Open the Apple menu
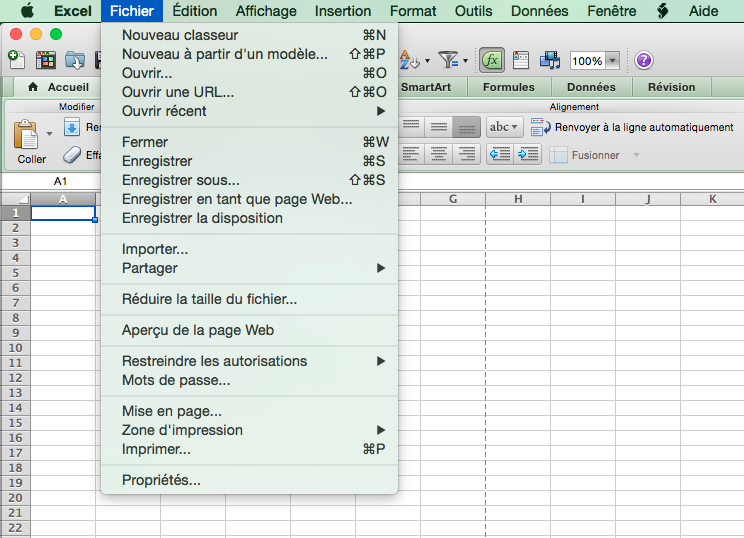 (x=28, y=10)
